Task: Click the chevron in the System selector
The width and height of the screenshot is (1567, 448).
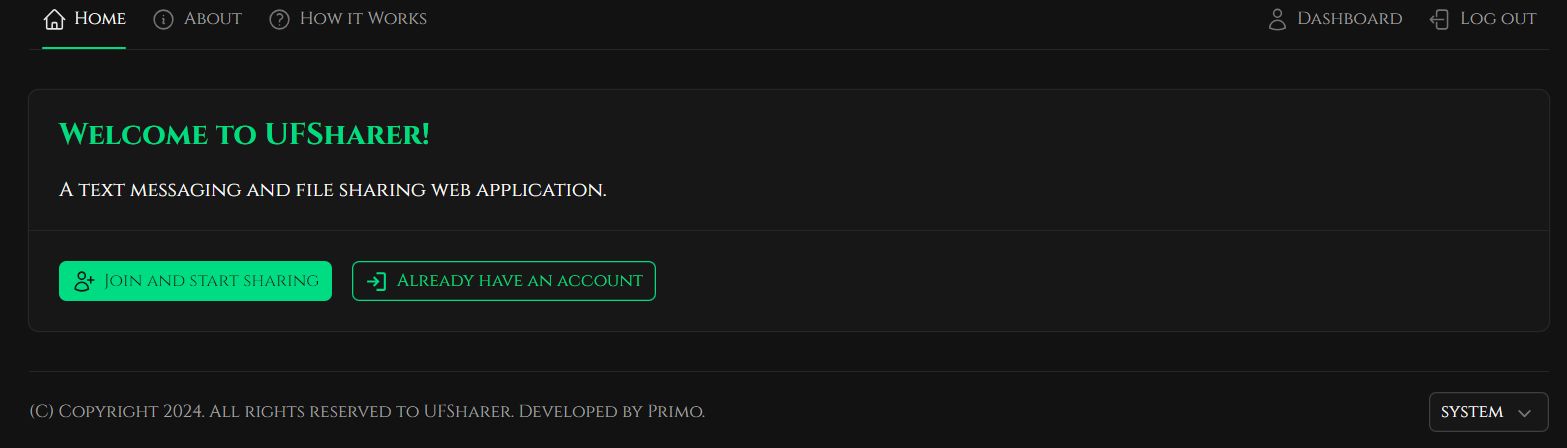Action: coord(1525,413)
